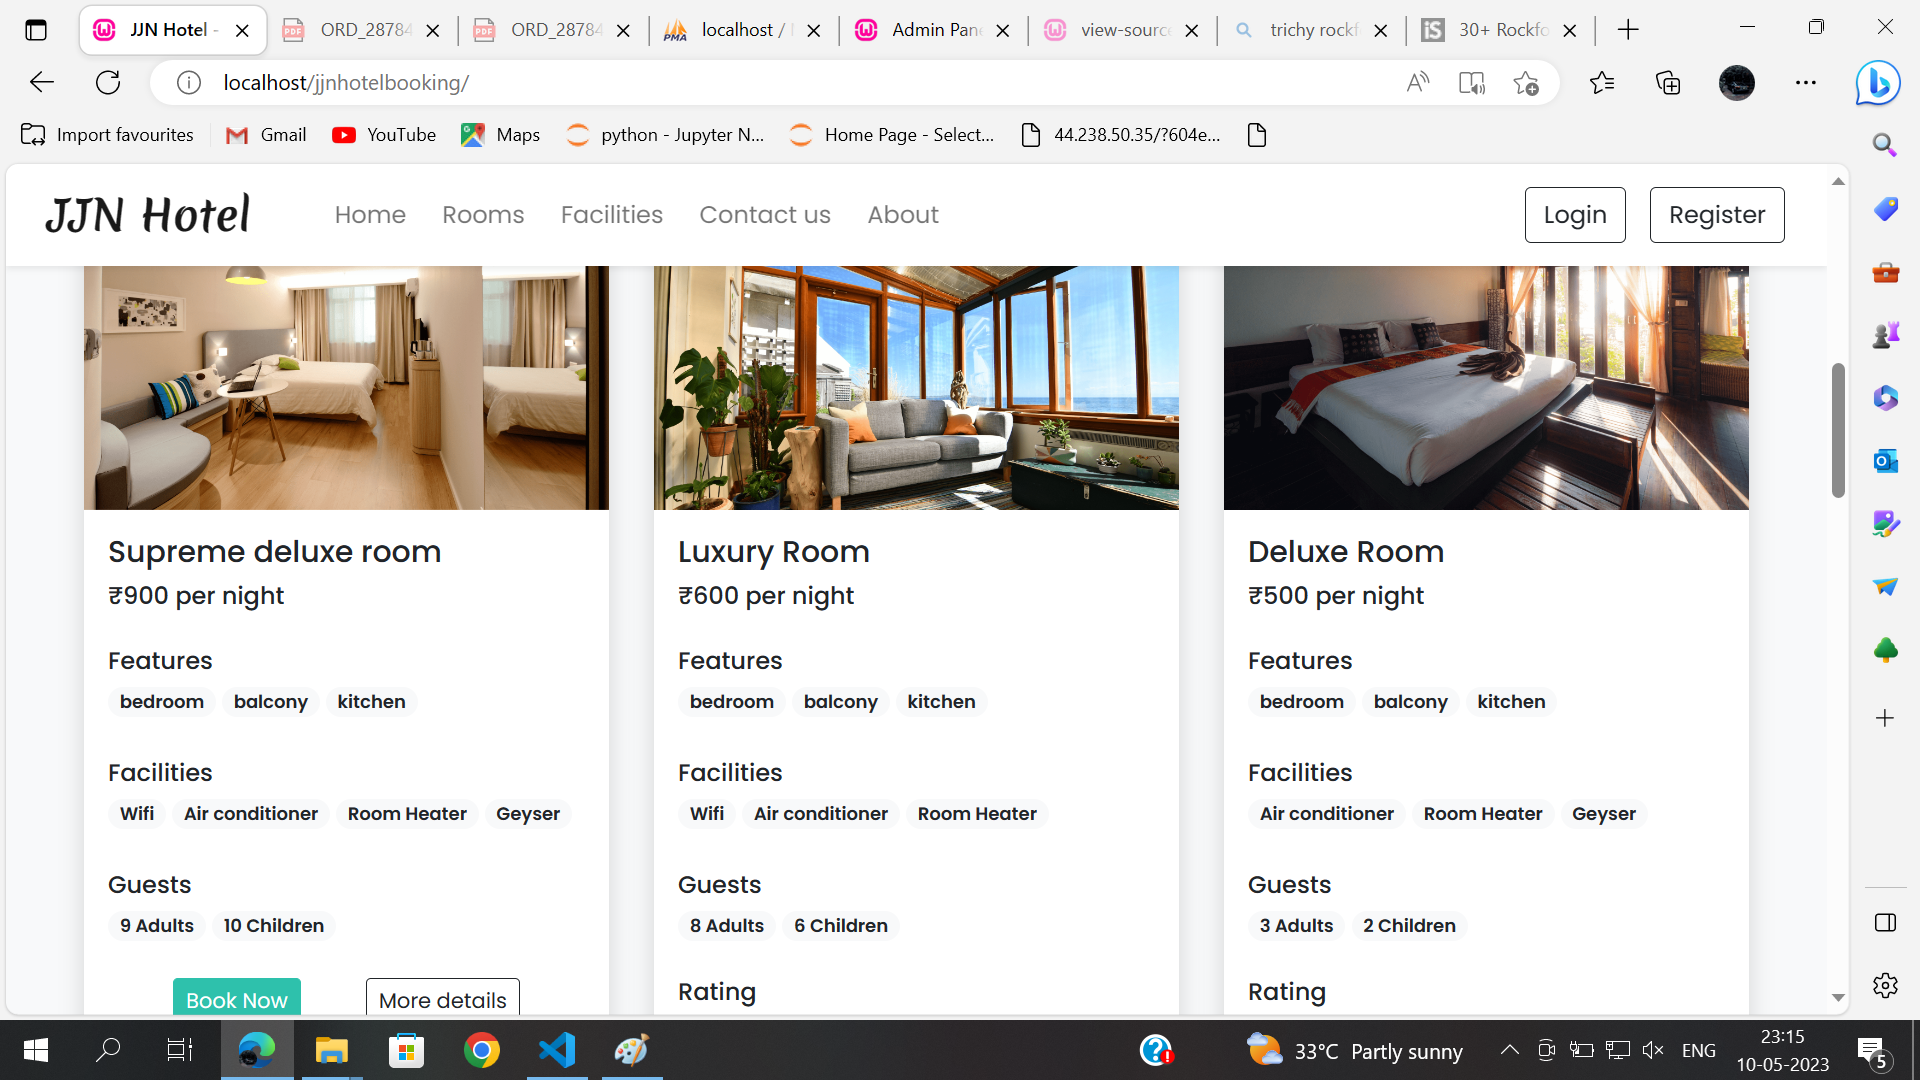Open the Favourites bar icon near the address bar
1920x1080 pixels.
click(1603, 83)
